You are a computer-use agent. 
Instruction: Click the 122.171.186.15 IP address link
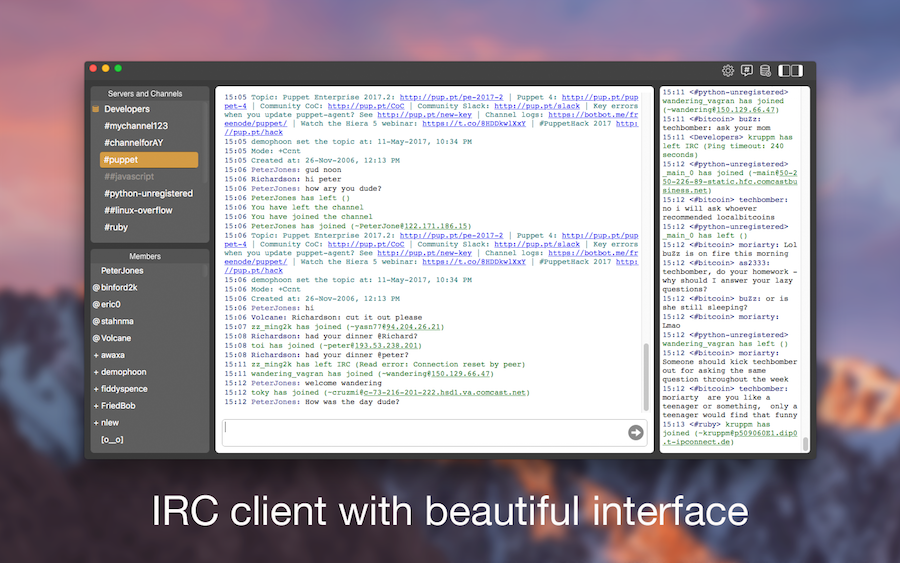436,226
